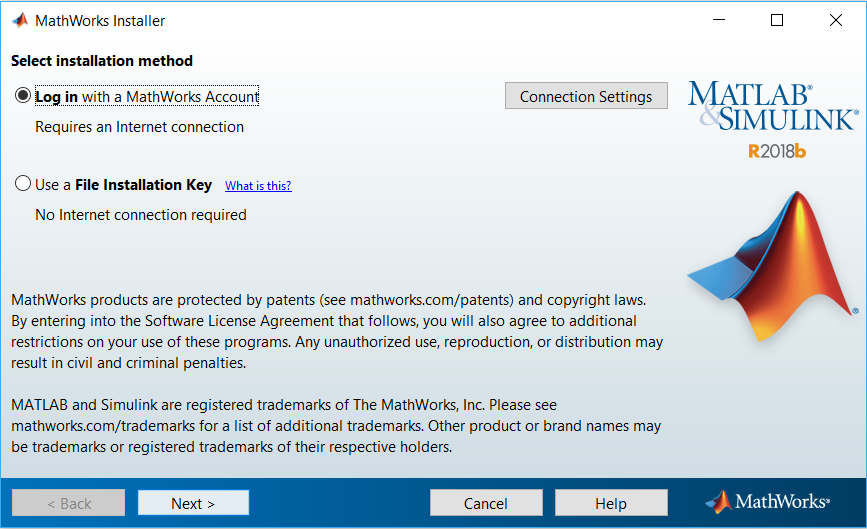Click the greyed-out < Back button
867x529 pixels.
tap(69, 503)
